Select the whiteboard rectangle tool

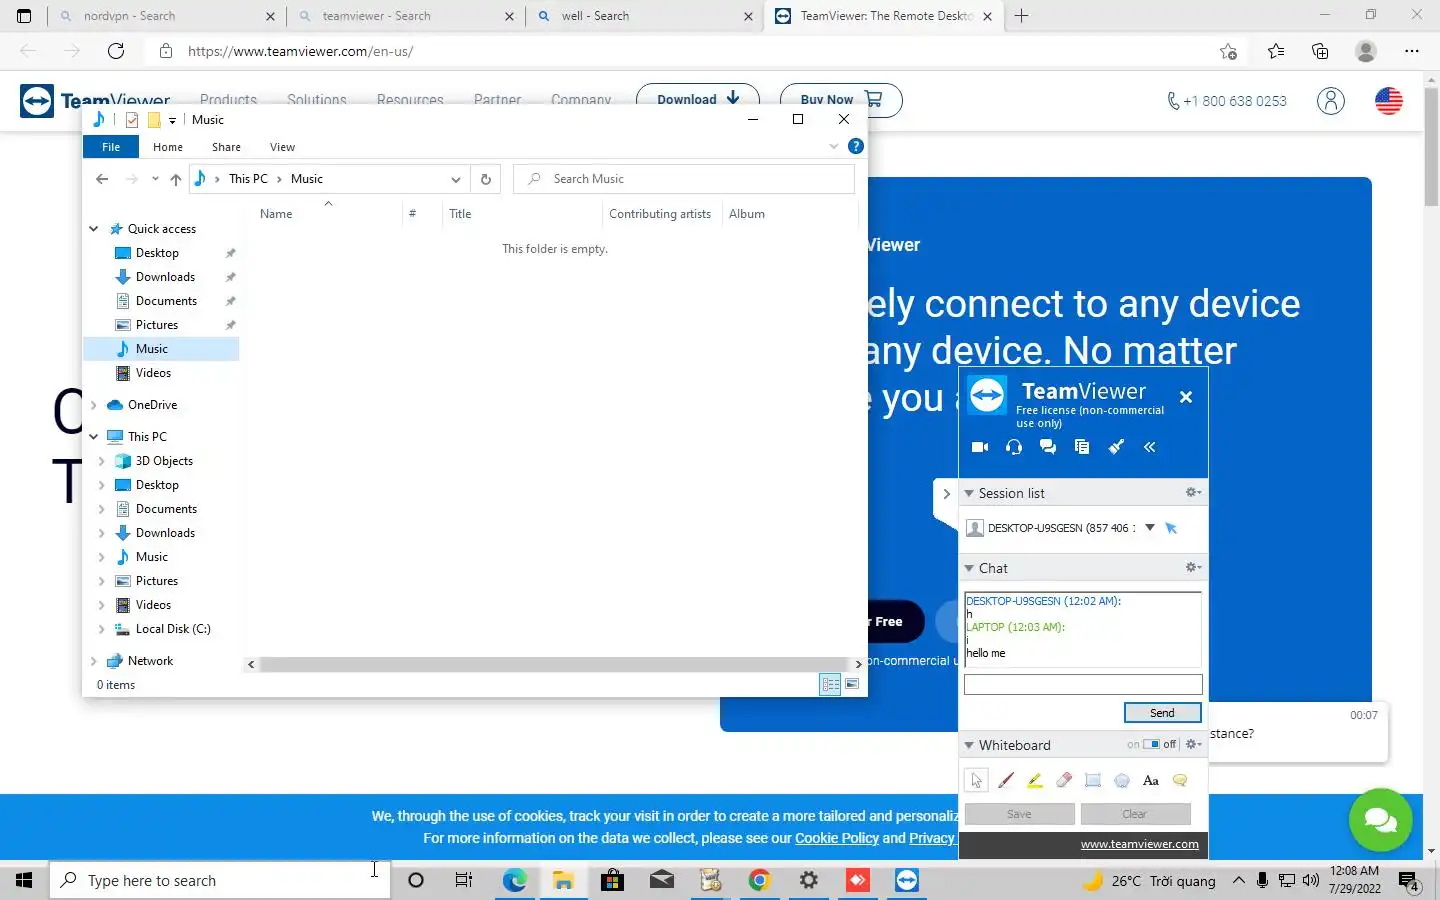click(x=1093, y=780)
